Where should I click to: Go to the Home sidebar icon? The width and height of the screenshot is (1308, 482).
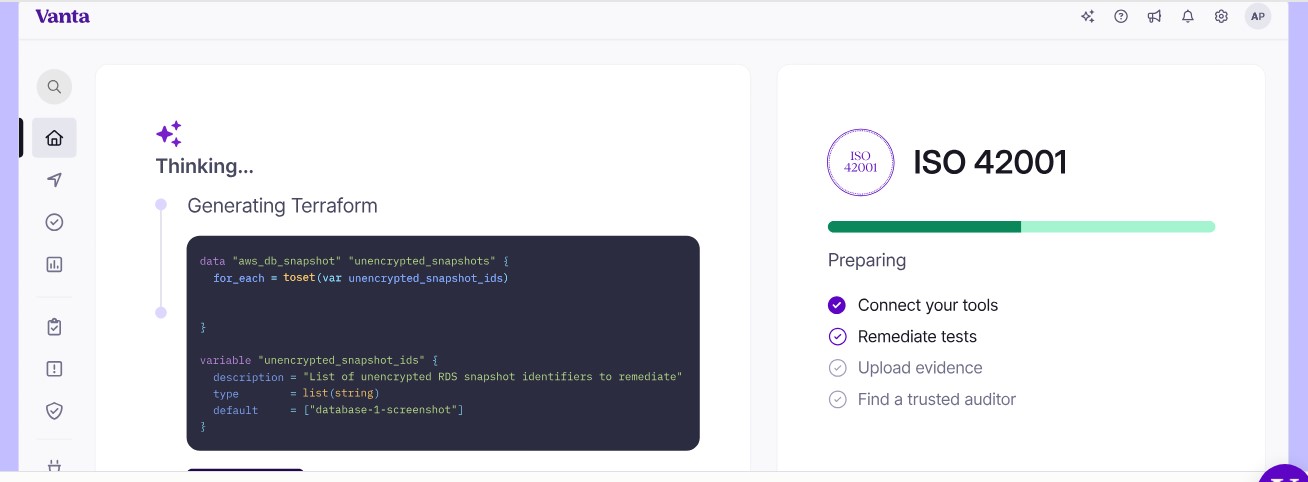[x=54, y=138]
